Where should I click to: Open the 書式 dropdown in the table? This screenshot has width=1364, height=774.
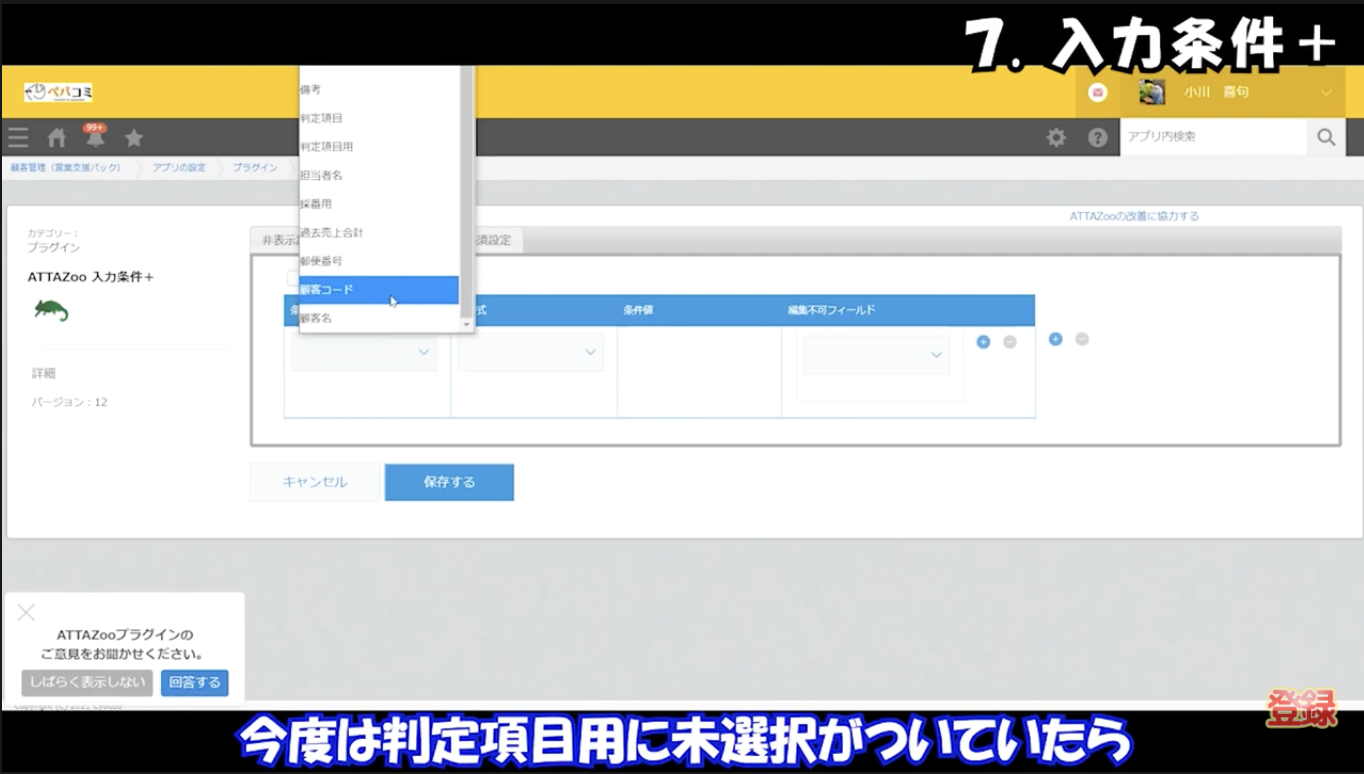(531, 353)
